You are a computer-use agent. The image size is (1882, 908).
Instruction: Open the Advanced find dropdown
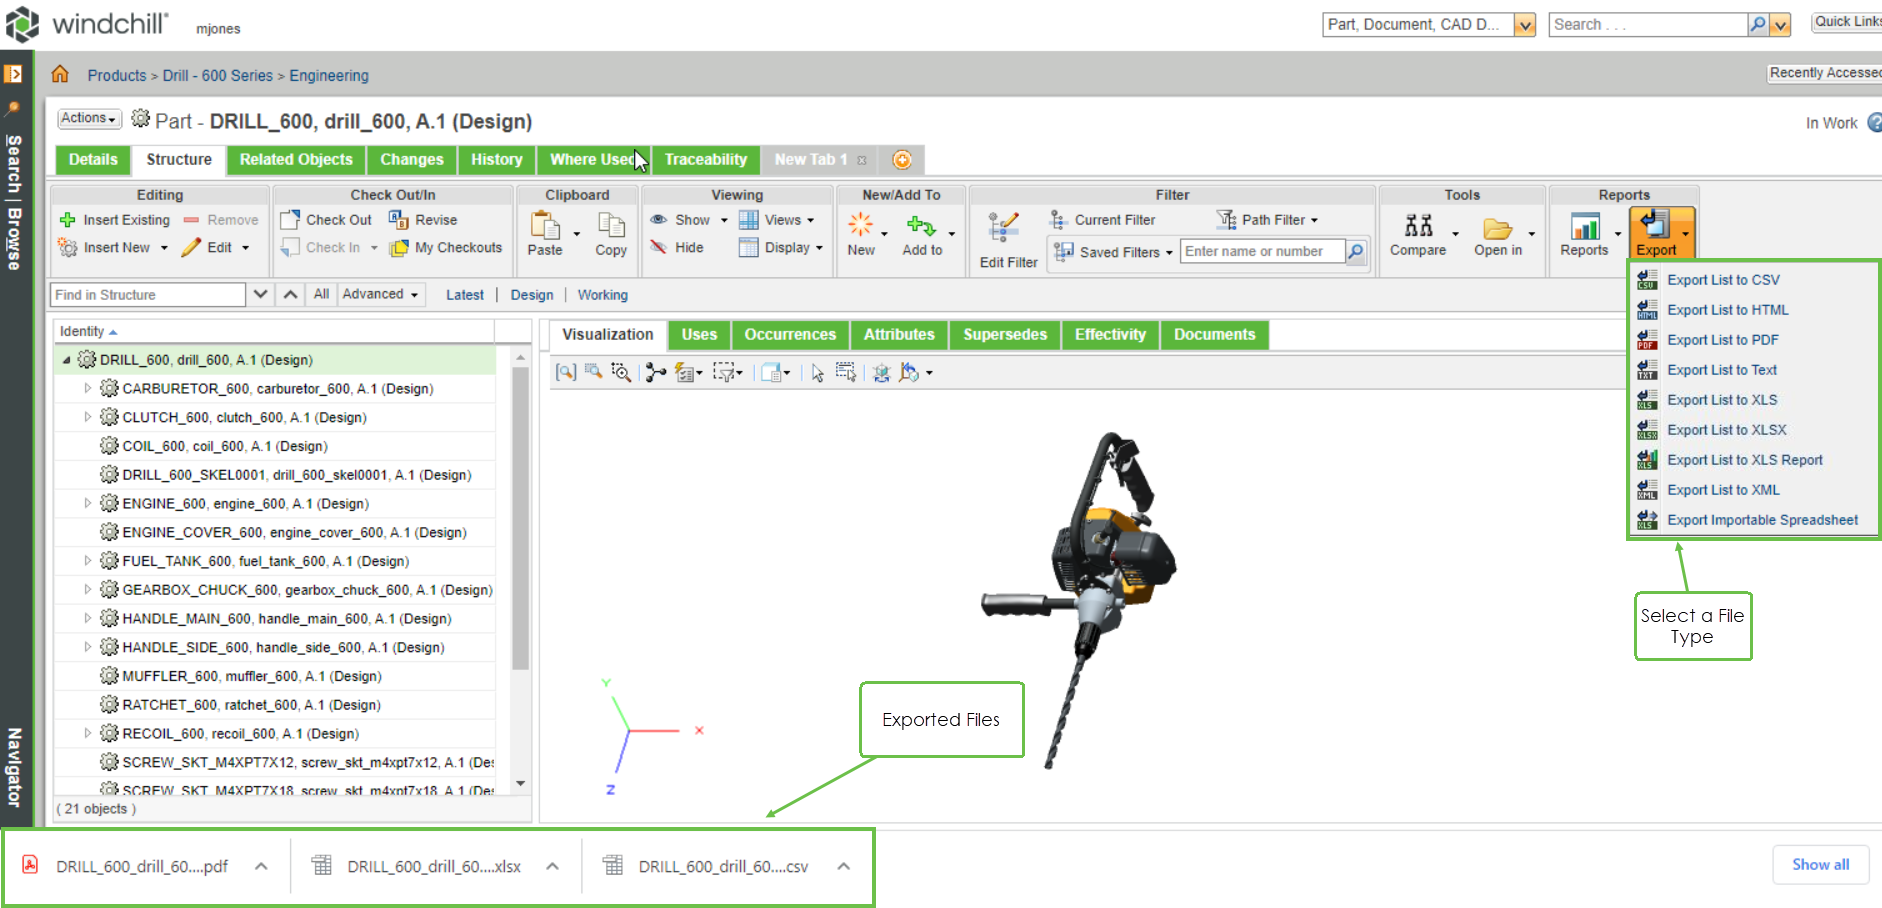pyautogui.click(x=380, y=294)
